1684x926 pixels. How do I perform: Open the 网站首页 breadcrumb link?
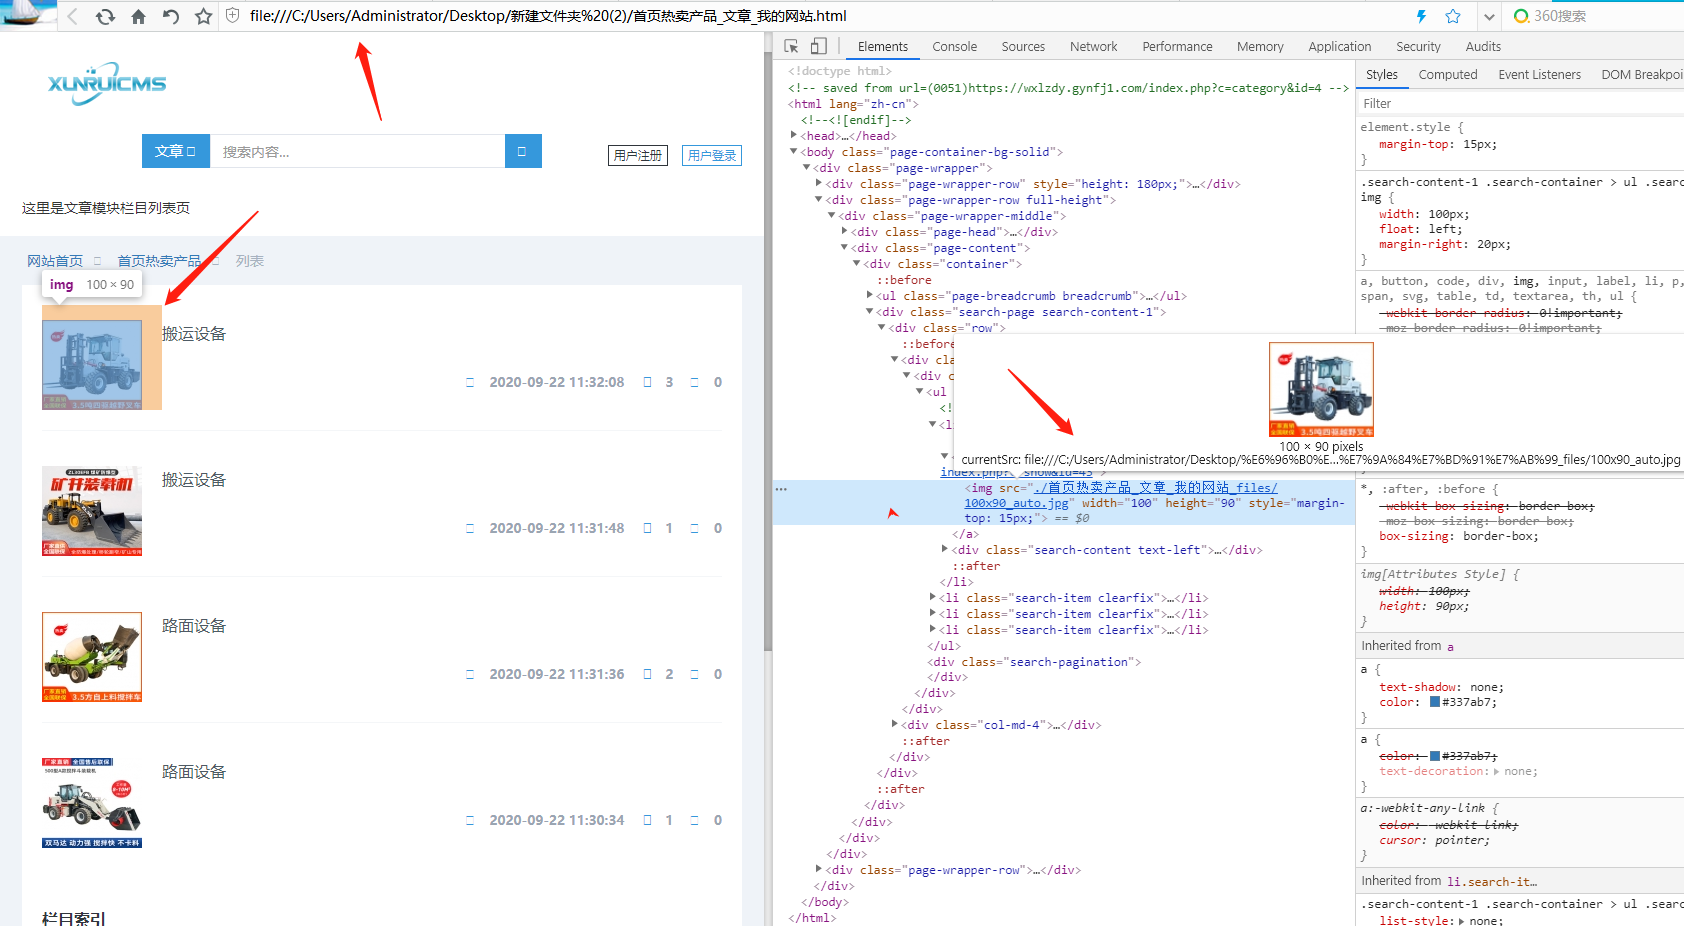point(55,261)
